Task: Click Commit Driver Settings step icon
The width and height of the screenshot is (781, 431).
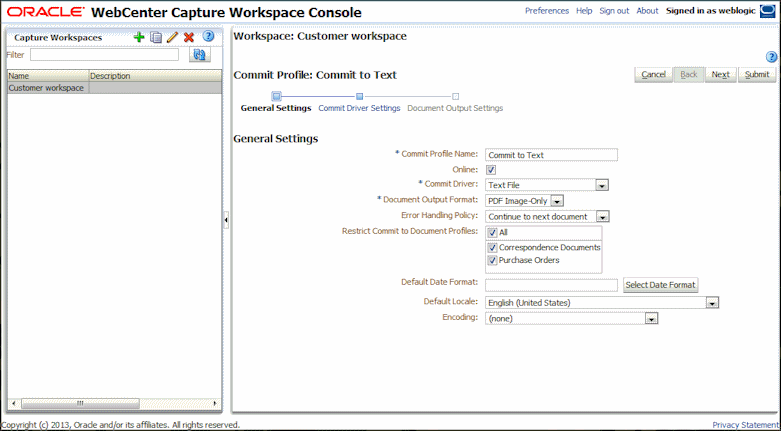Action: pos(360,96)
